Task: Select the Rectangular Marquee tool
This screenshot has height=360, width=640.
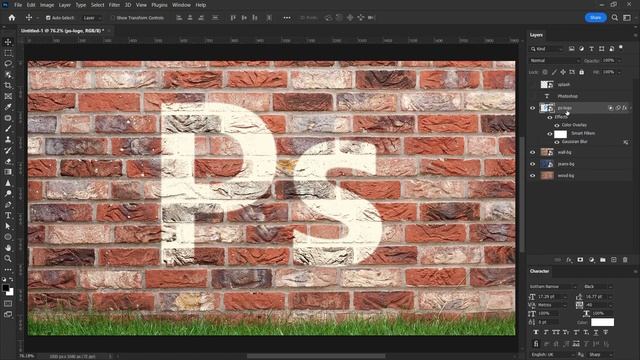Action: [x=8, y=53]
